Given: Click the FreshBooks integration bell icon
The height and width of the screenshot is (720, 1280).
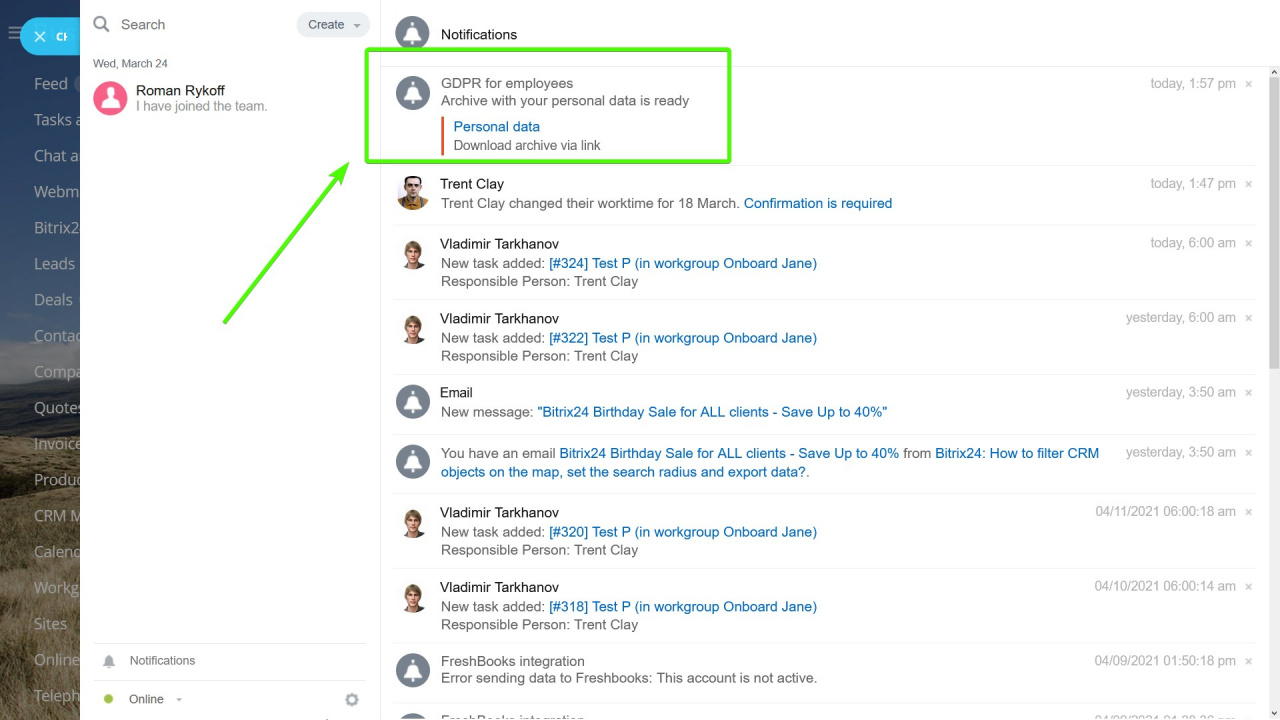Looking at the screenshot, I should pos(412,670).
